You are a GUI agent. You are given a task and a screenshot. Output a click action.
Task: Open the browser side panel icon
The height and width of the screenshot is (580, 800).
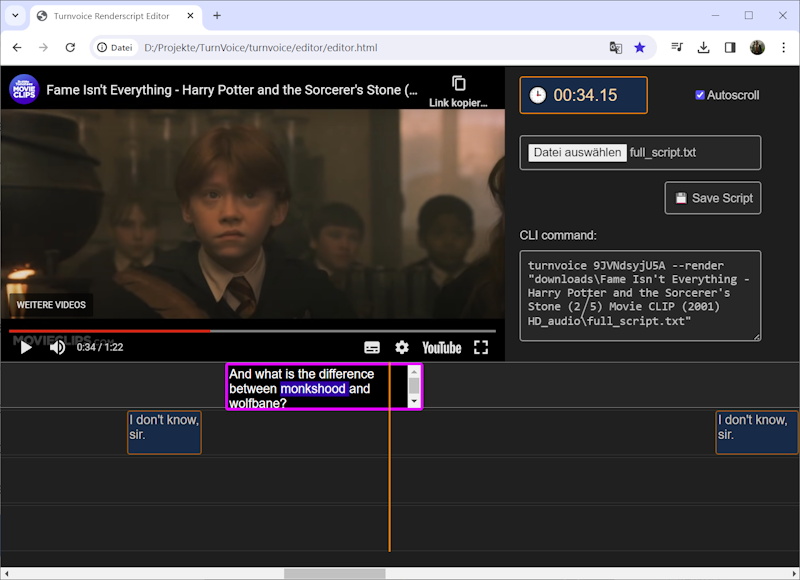pos(730,47)
